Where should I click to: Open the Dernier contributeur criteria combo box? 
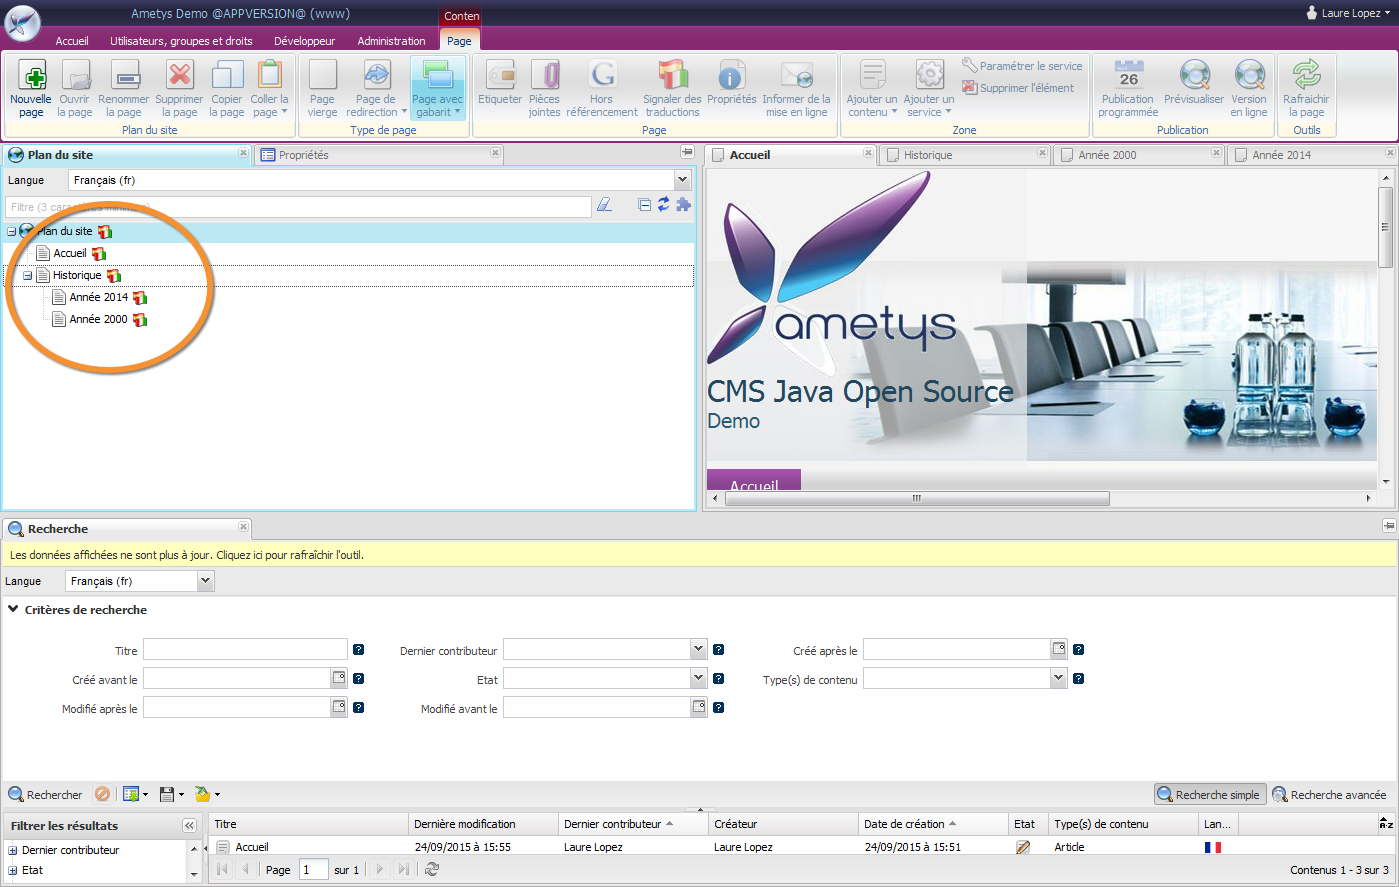coord(699,650)
